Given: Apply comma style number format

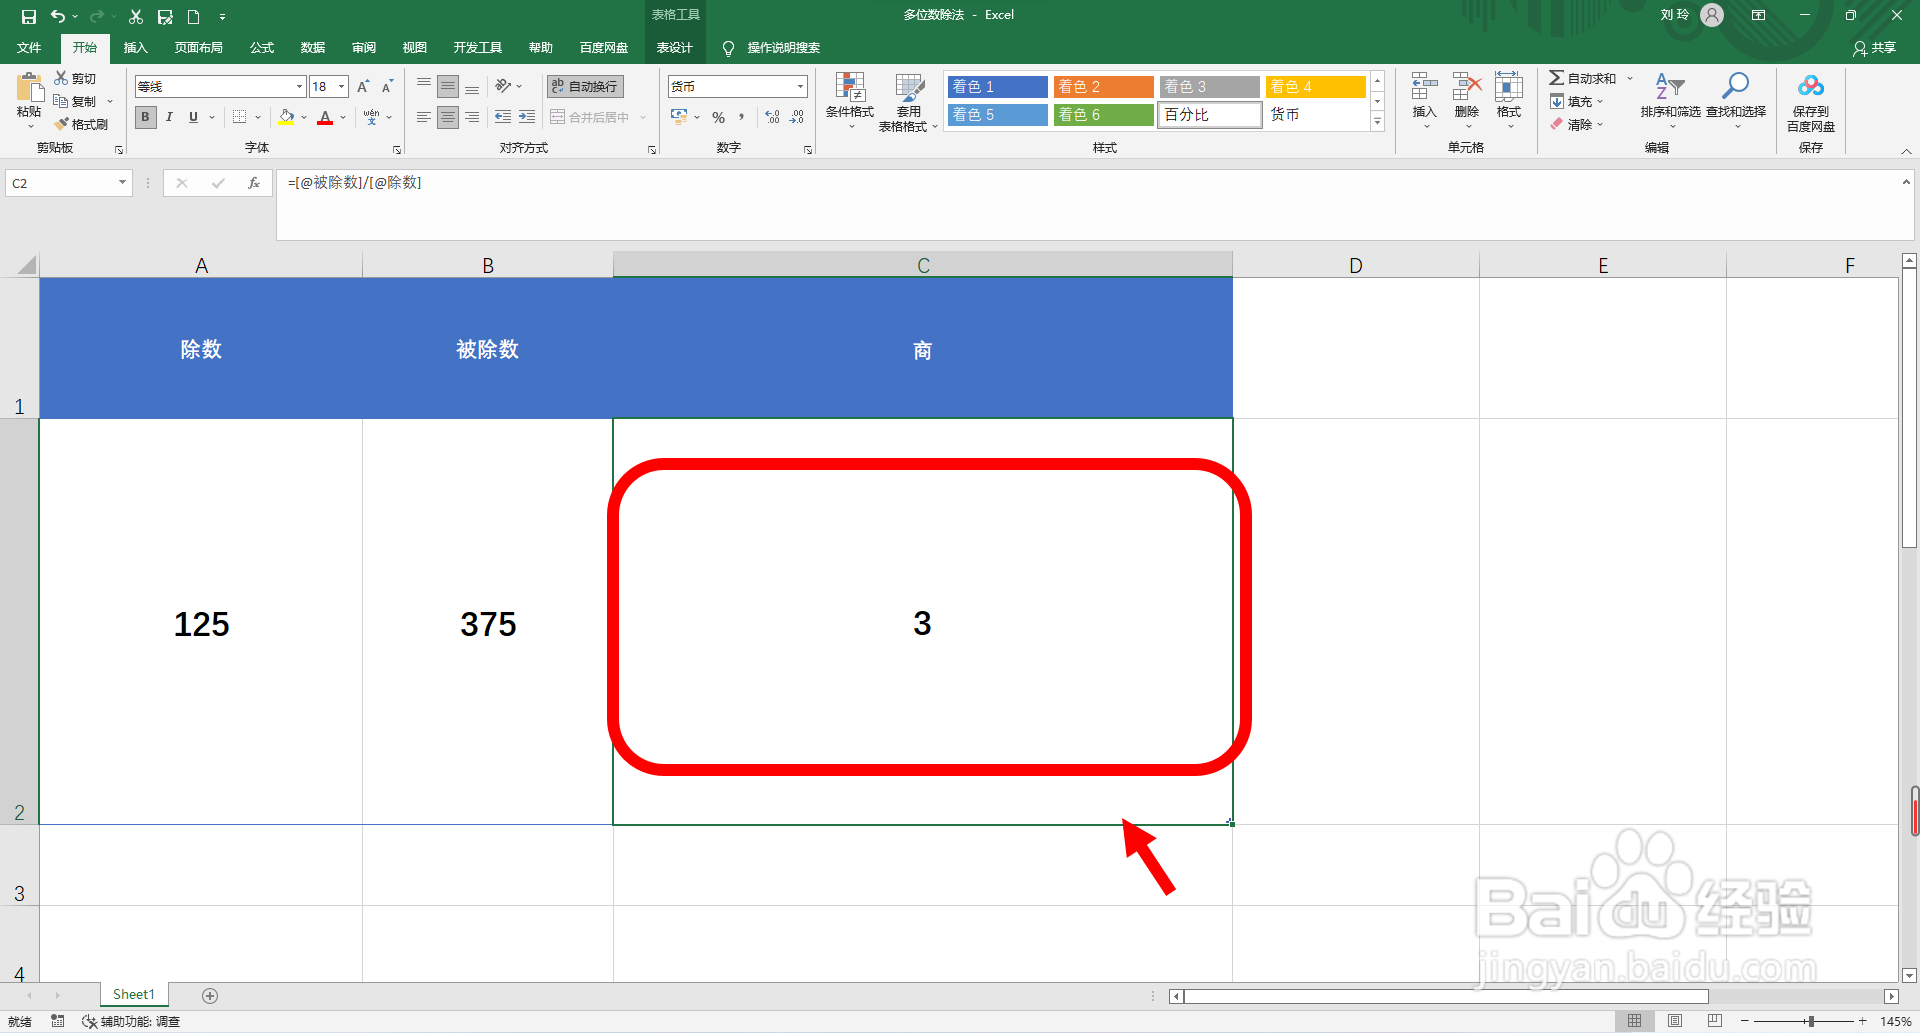Looking at the screenshot, I should coord(742,117).
